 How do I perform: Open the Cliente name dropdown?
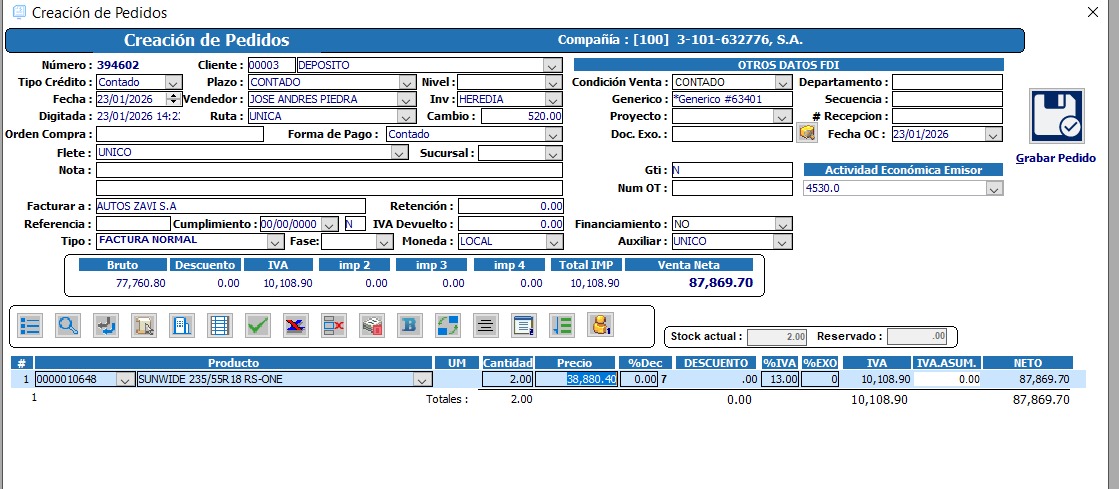(552, 65)
